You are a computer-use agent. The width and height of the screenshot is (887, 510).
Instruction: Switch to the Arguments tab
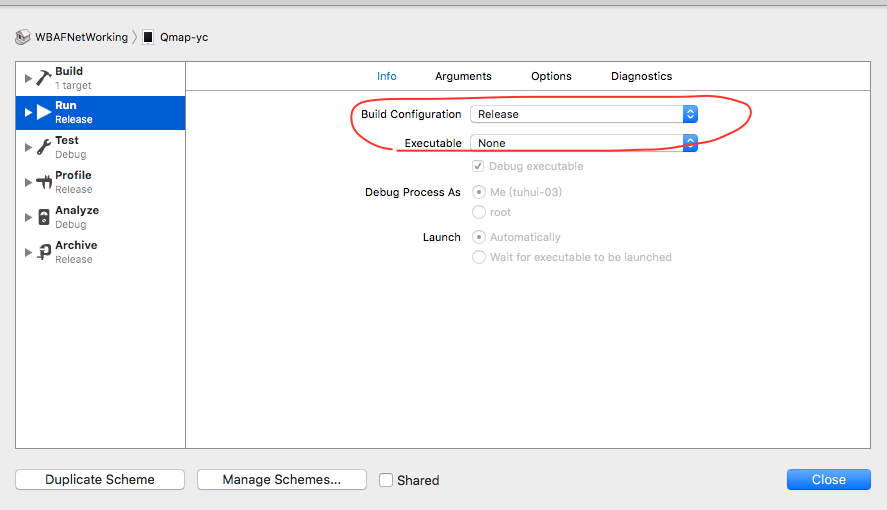pos(463,76)
